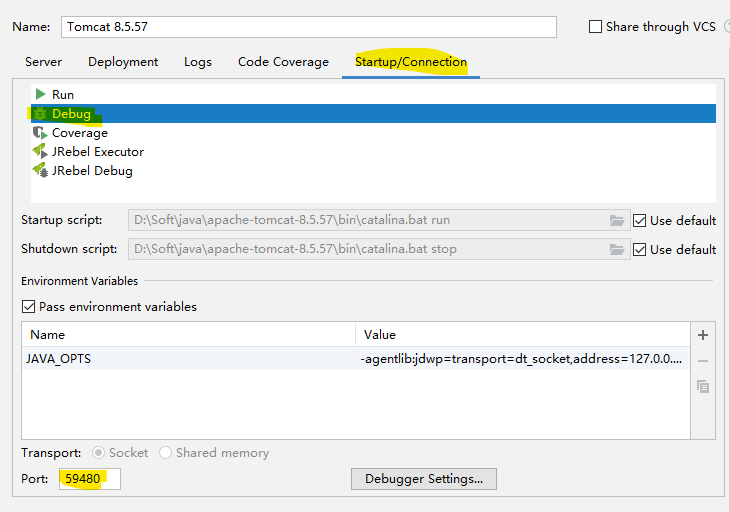The image size is (730, 512).
Task: Select Socket transport radio button
Action: click(98, 453)
